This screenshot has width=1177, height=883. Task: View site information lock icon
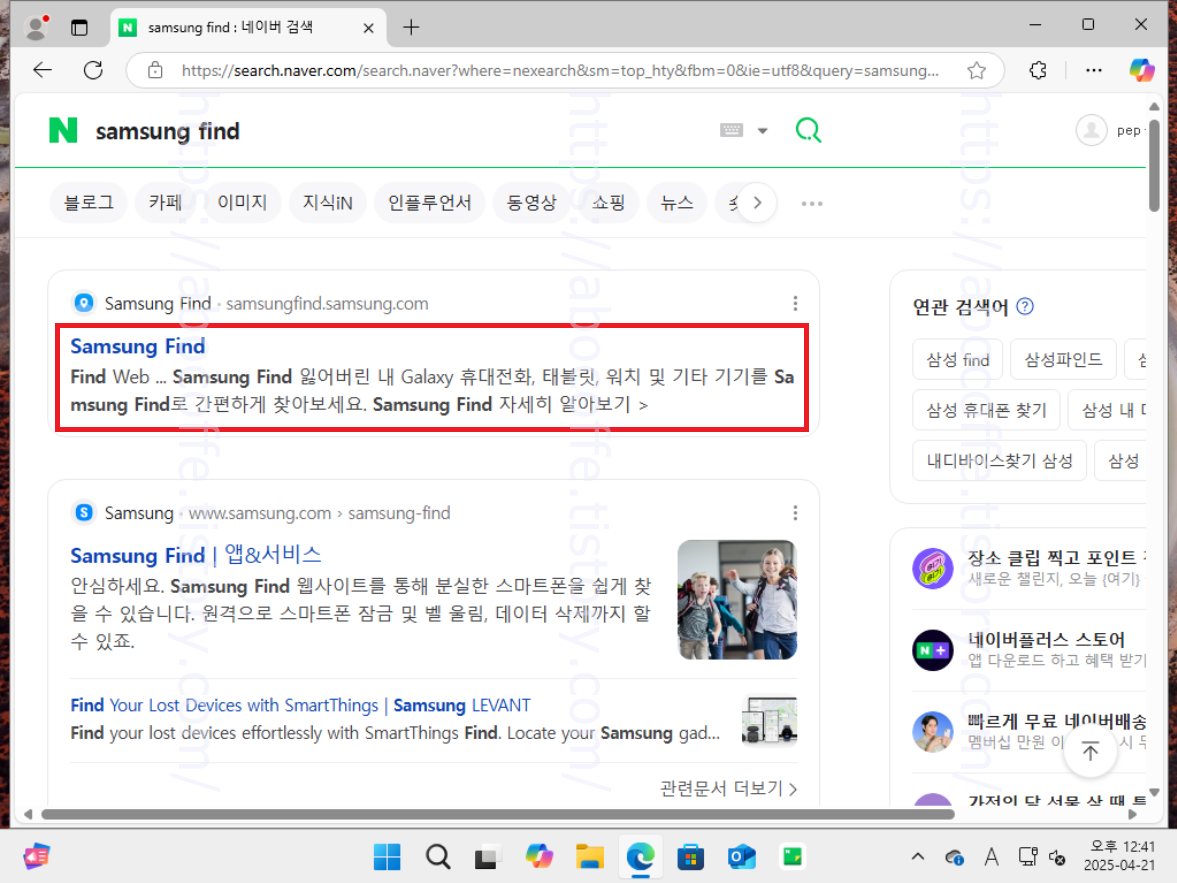click(155, 71)
